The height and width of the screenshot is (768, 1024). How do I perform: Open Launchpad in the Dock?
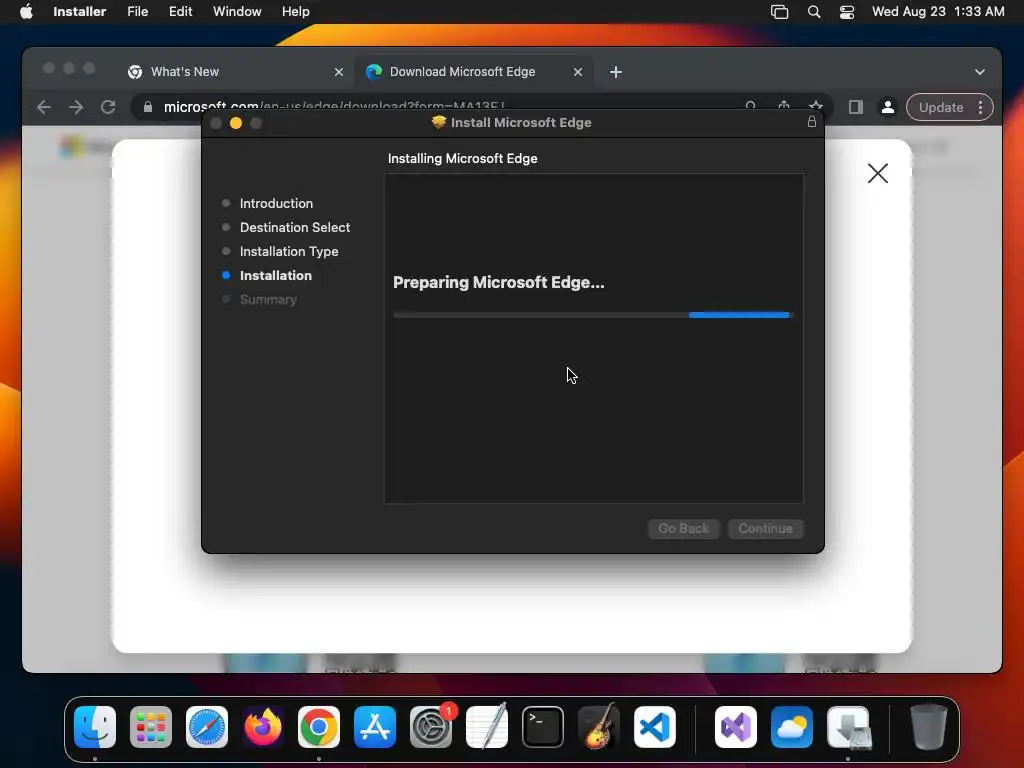click(151, 727)
